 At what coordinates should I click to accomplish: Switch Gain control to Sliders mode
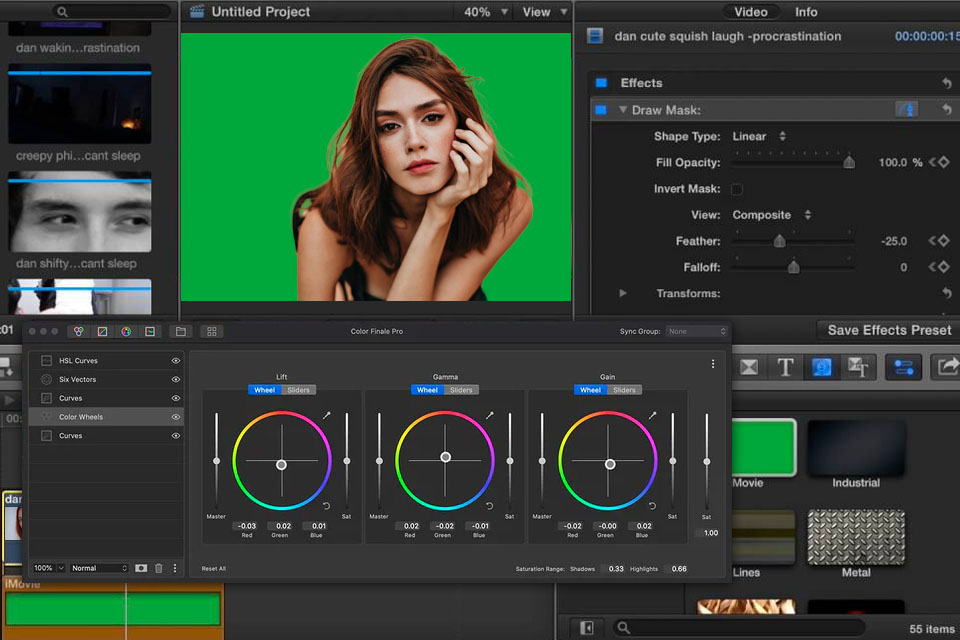[624, 390]
